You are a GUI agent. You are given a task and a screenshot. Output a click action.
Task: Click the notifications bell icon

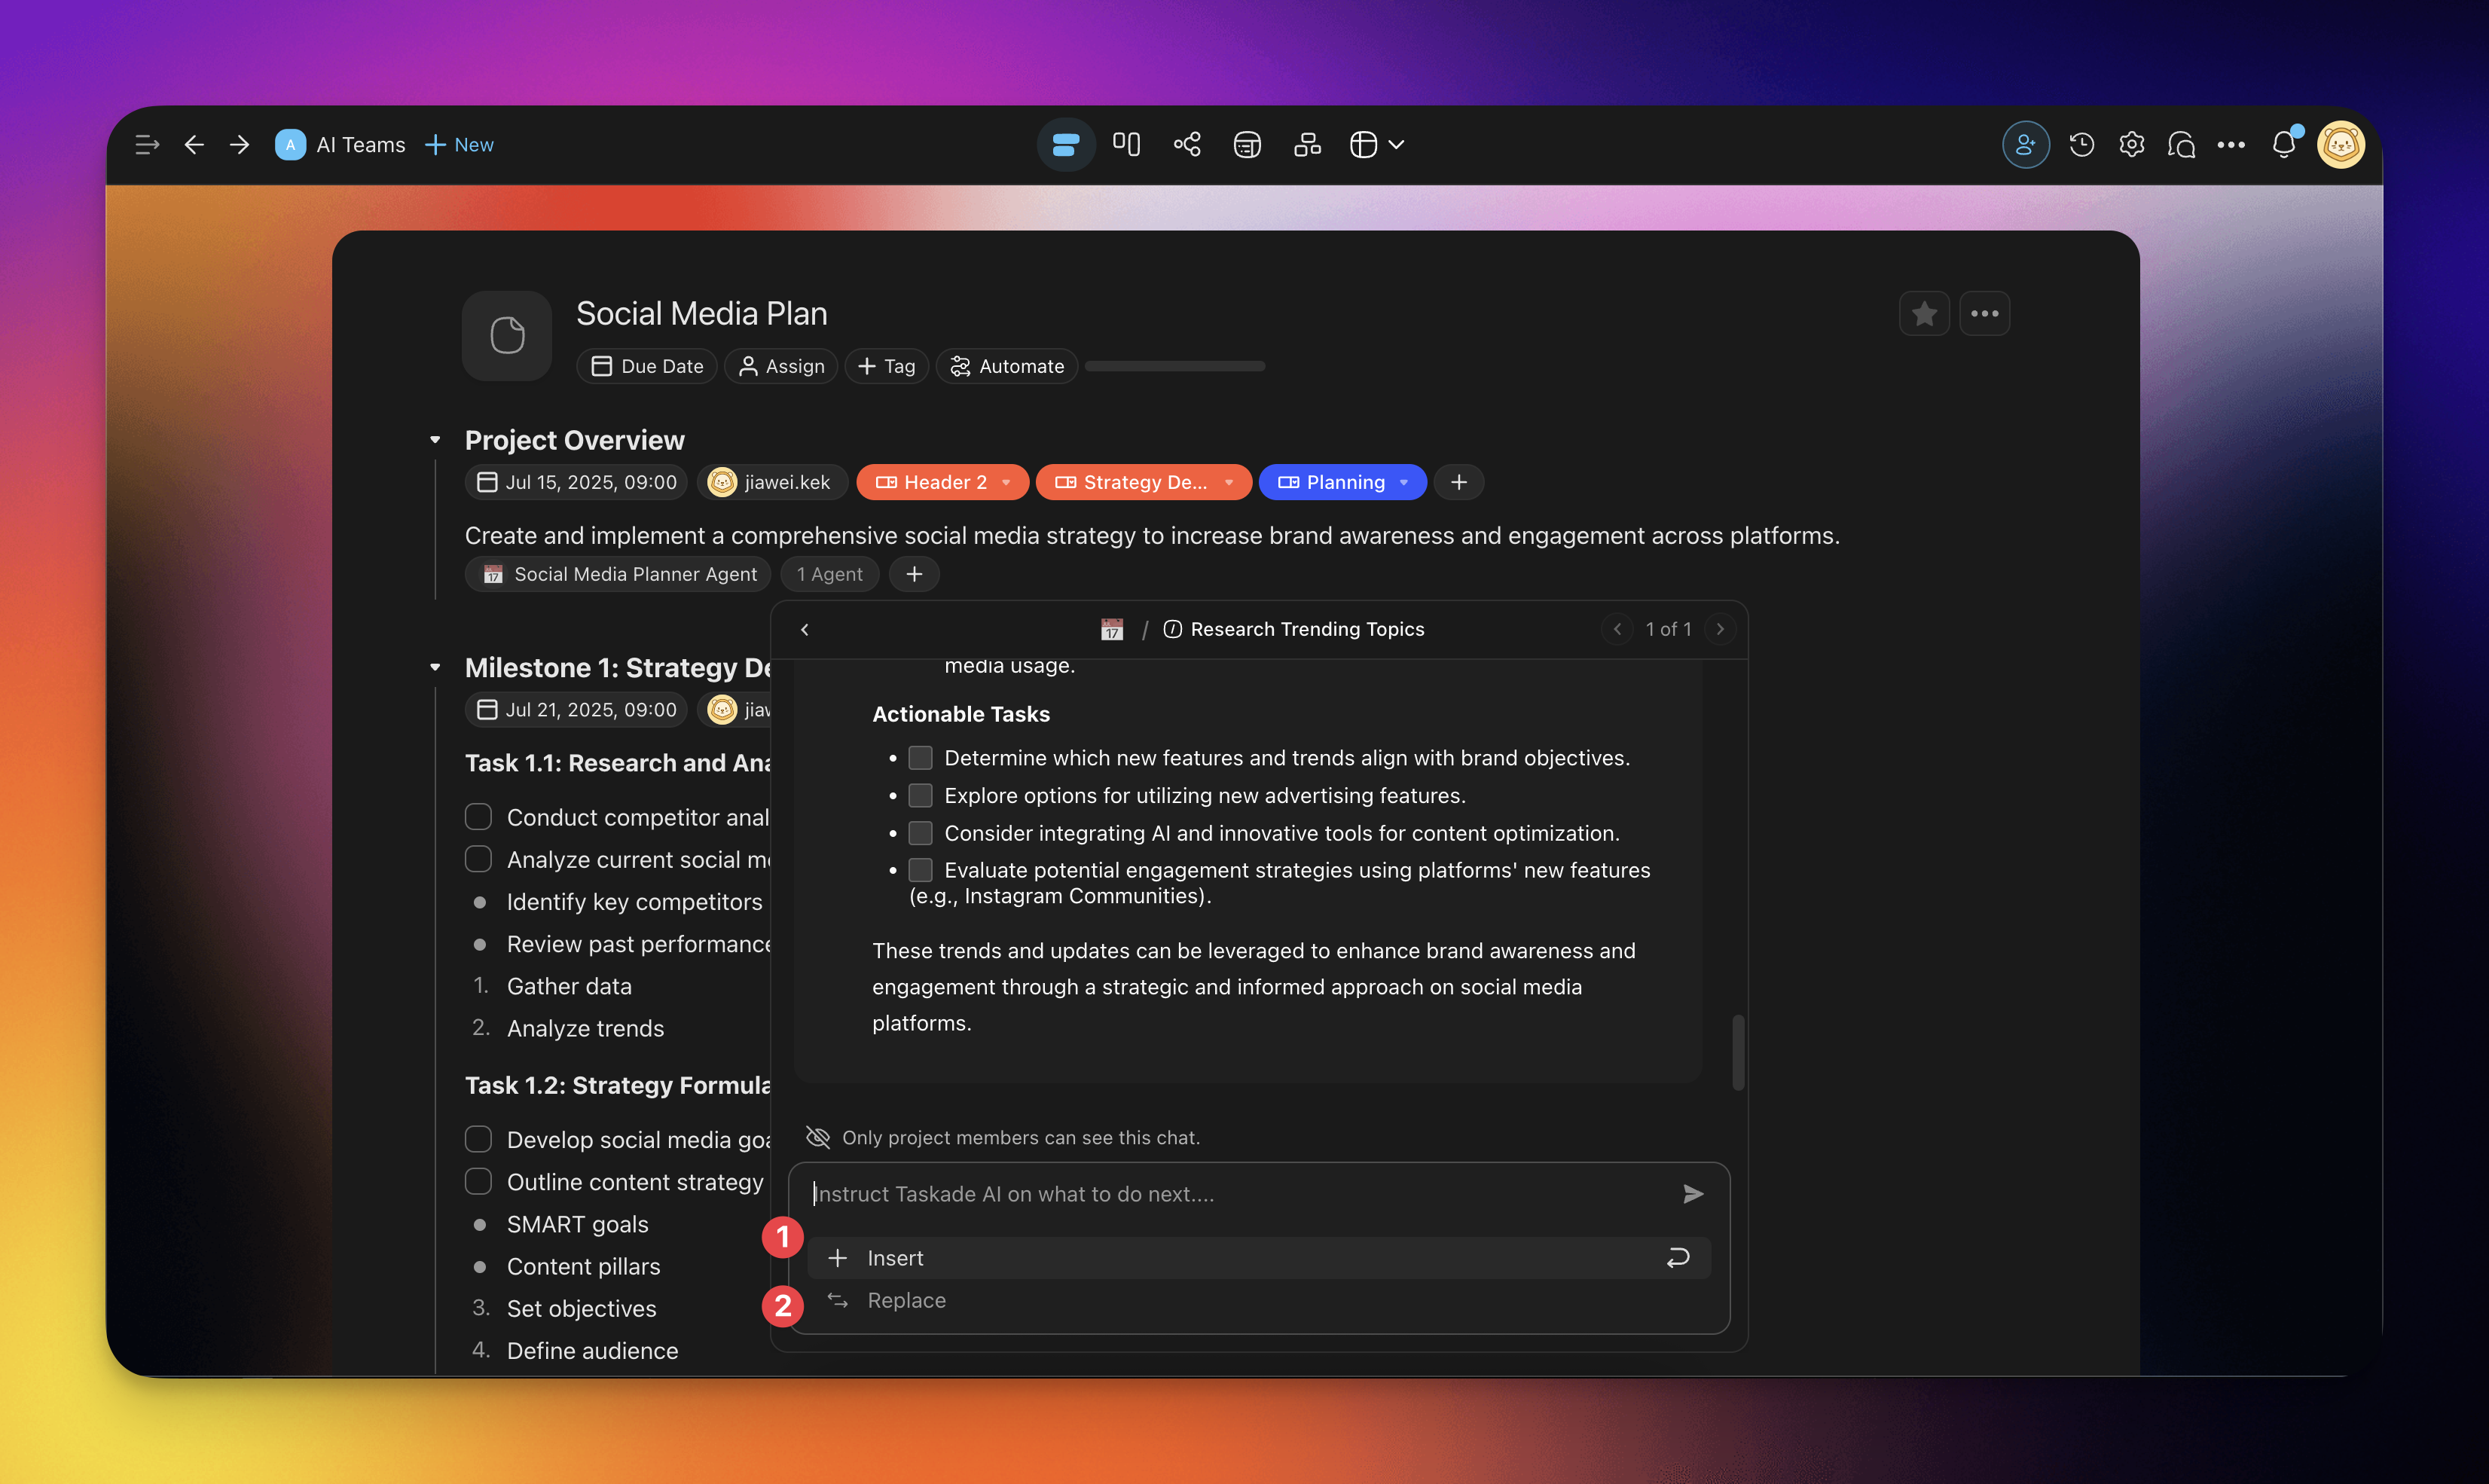click(x=2283, y=145)
